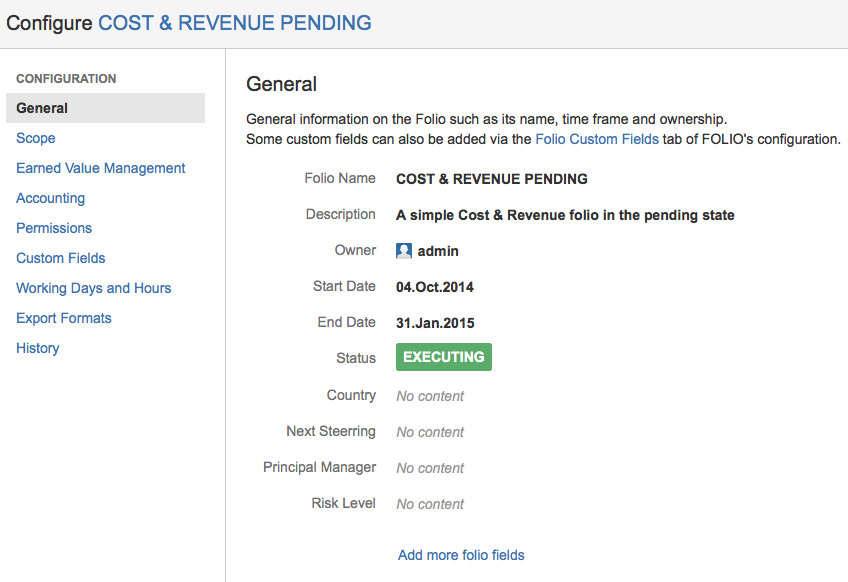Open the Accounting settings page
Image resolution: width=848 pixels, height=582 pixels.
(x=50, y=198)
